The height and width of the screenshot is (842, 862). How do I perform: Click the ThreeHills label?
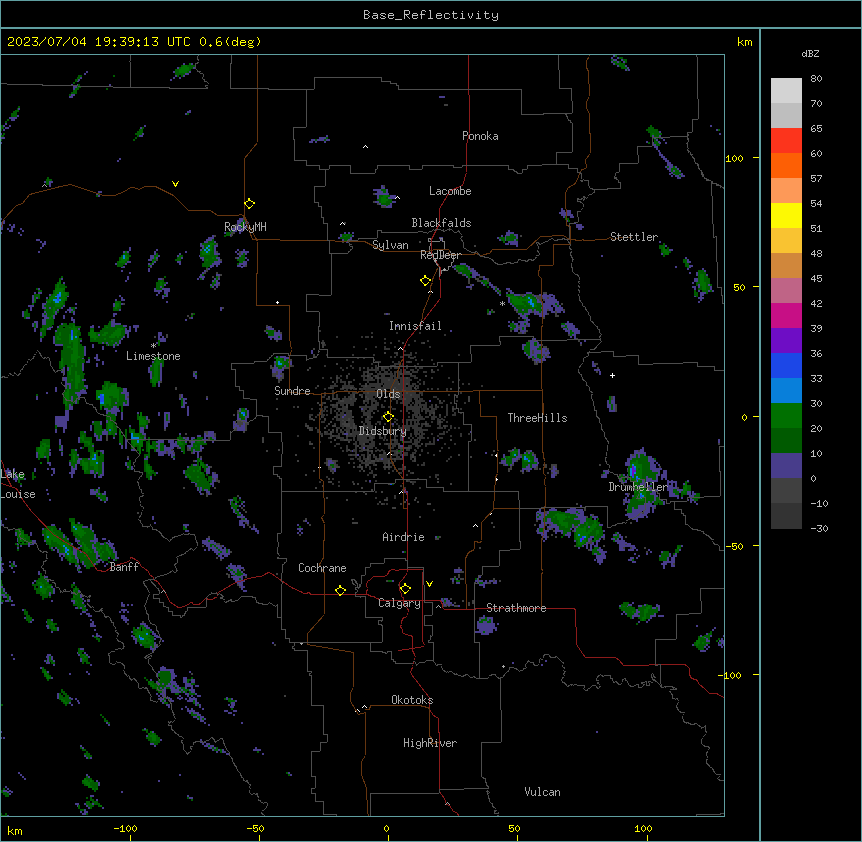(x=537, y=418)
